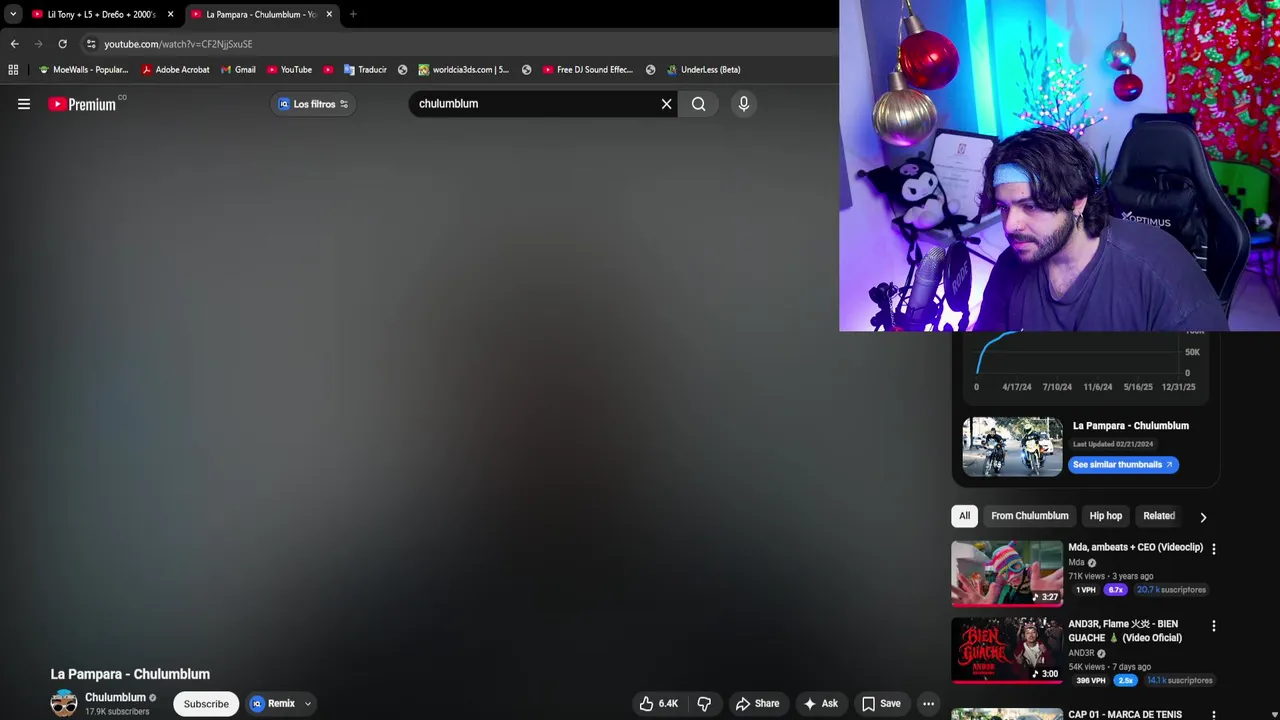Open more actions three-dot menu under video
1280x720 pixels.
(928, 704)
